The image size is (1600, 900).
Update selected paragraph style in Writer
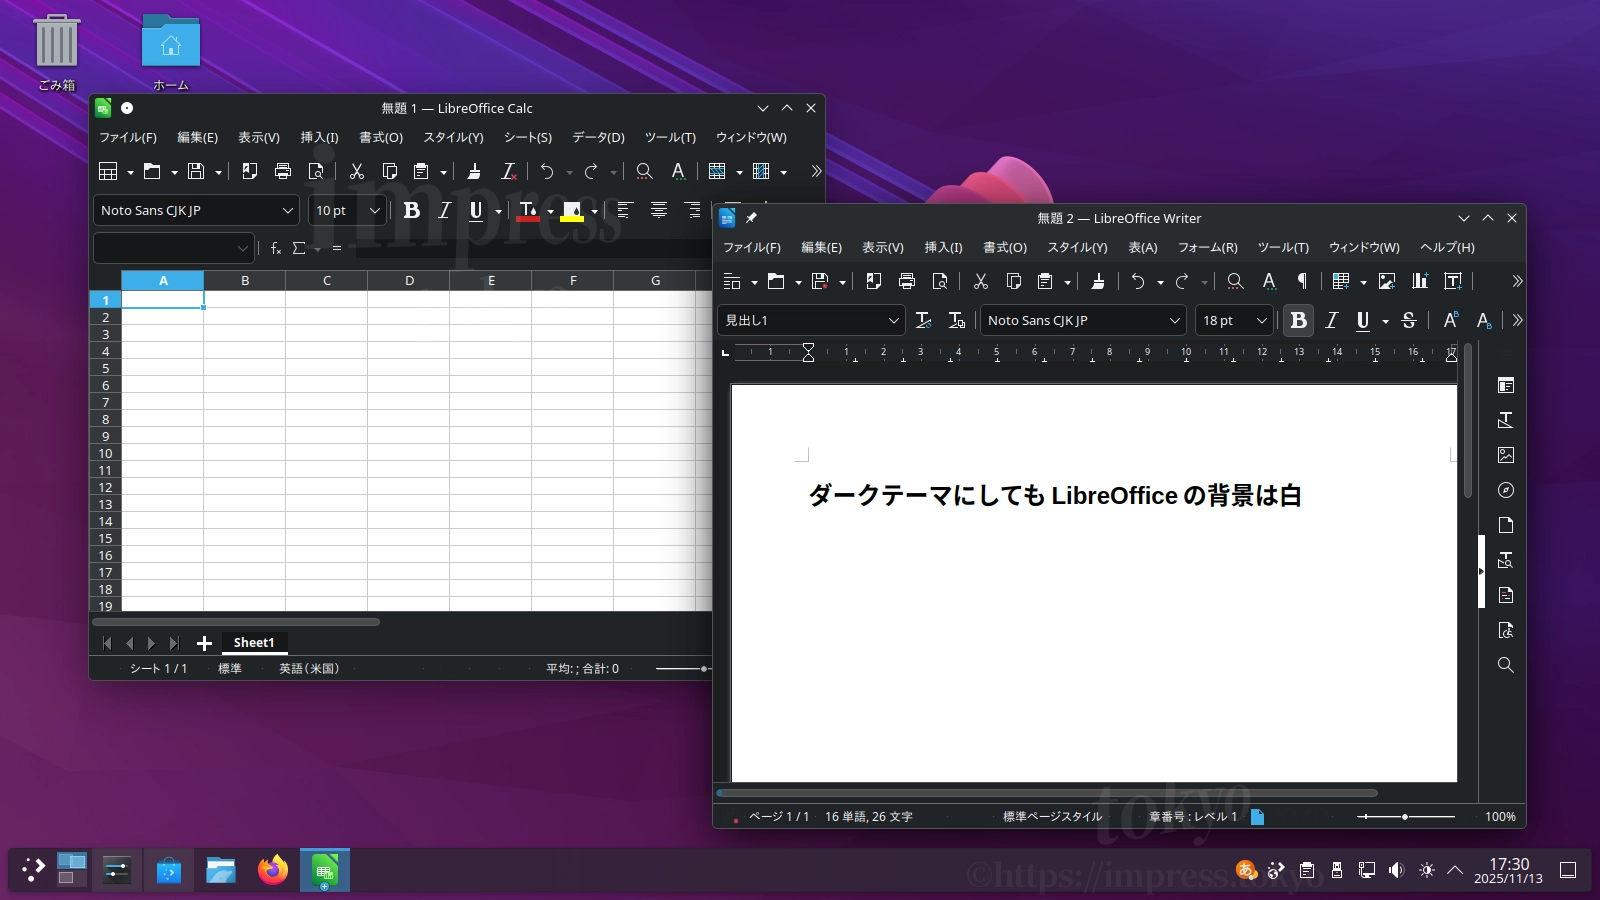(x=924, y=320)
